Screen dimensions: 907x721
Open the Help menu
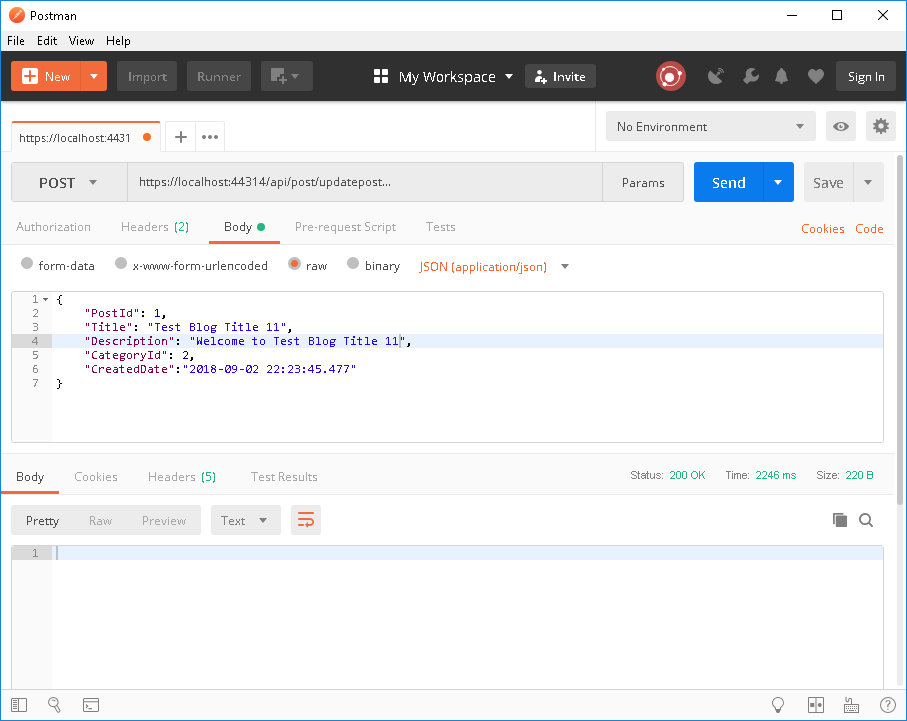pos(118,41)
